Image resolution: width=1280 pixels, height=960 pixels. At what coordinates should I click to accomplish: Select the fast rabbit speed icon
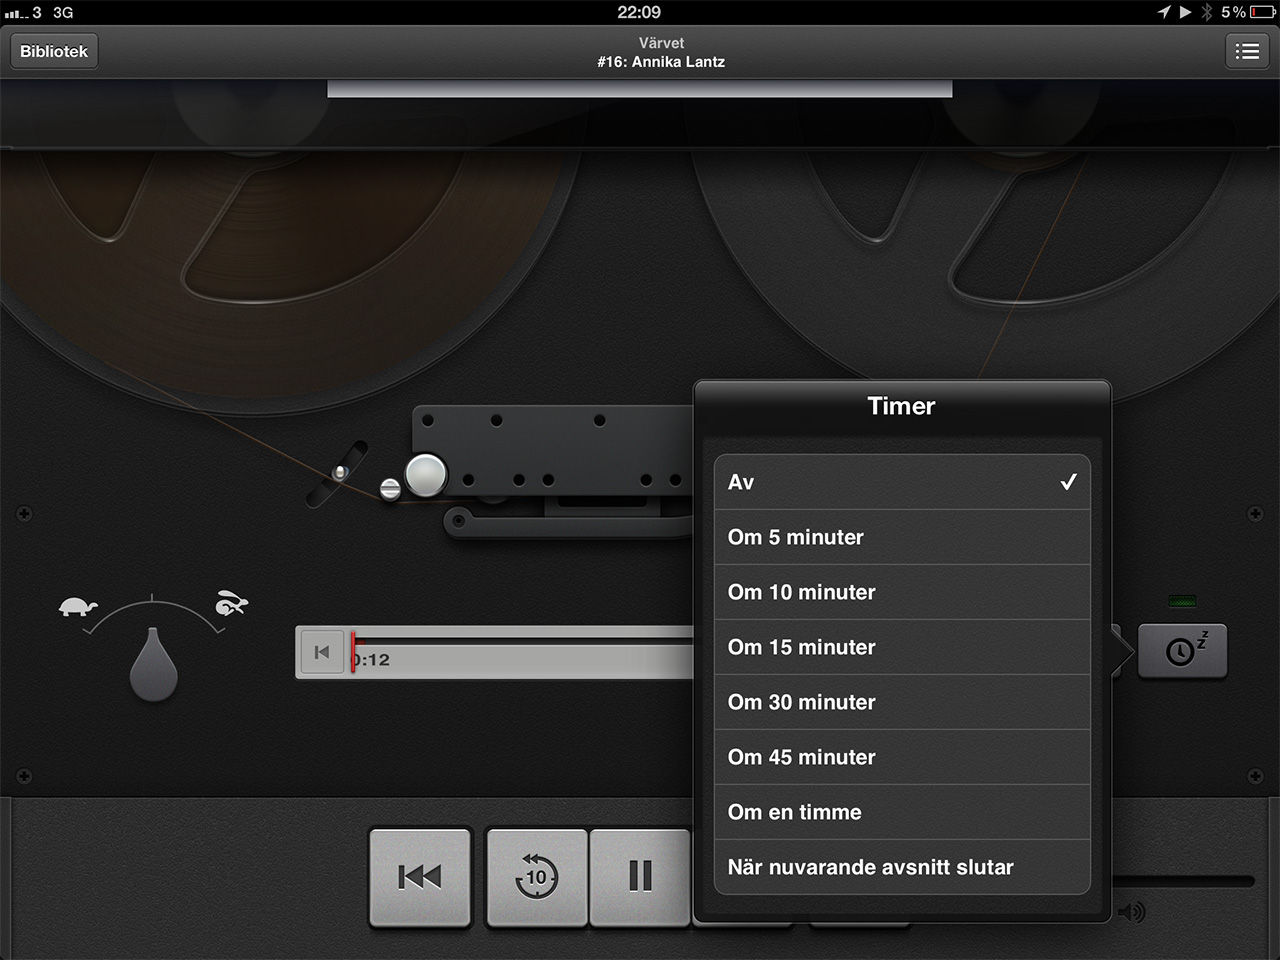pyautogui.click(x=231, y=603)
